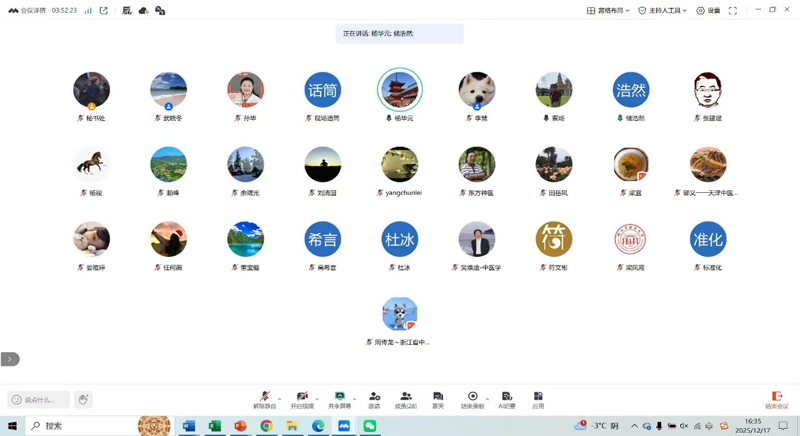Stop recording via 结束录制 button
Viewport: 800px width, 436px height.
(472, 399)
